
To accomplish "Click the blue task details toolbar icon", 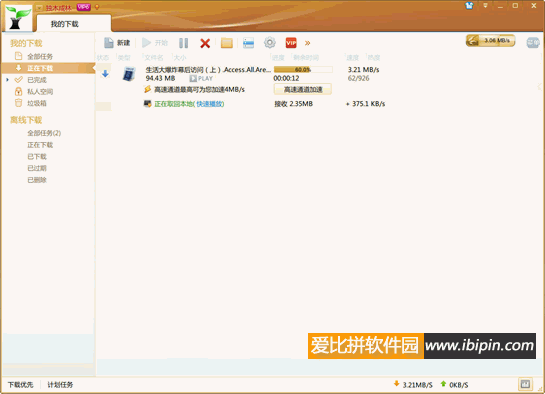I will pyautogui.click(x=248, y=43).
